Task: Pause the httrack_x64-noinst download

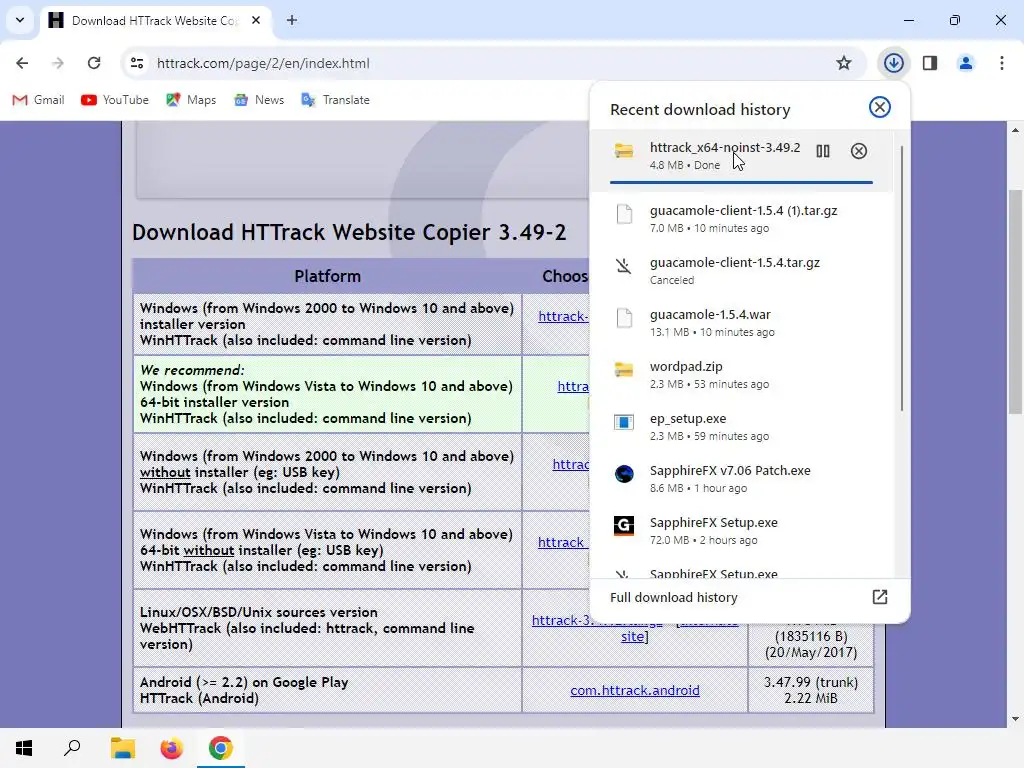Action: (x=823, y=152)
